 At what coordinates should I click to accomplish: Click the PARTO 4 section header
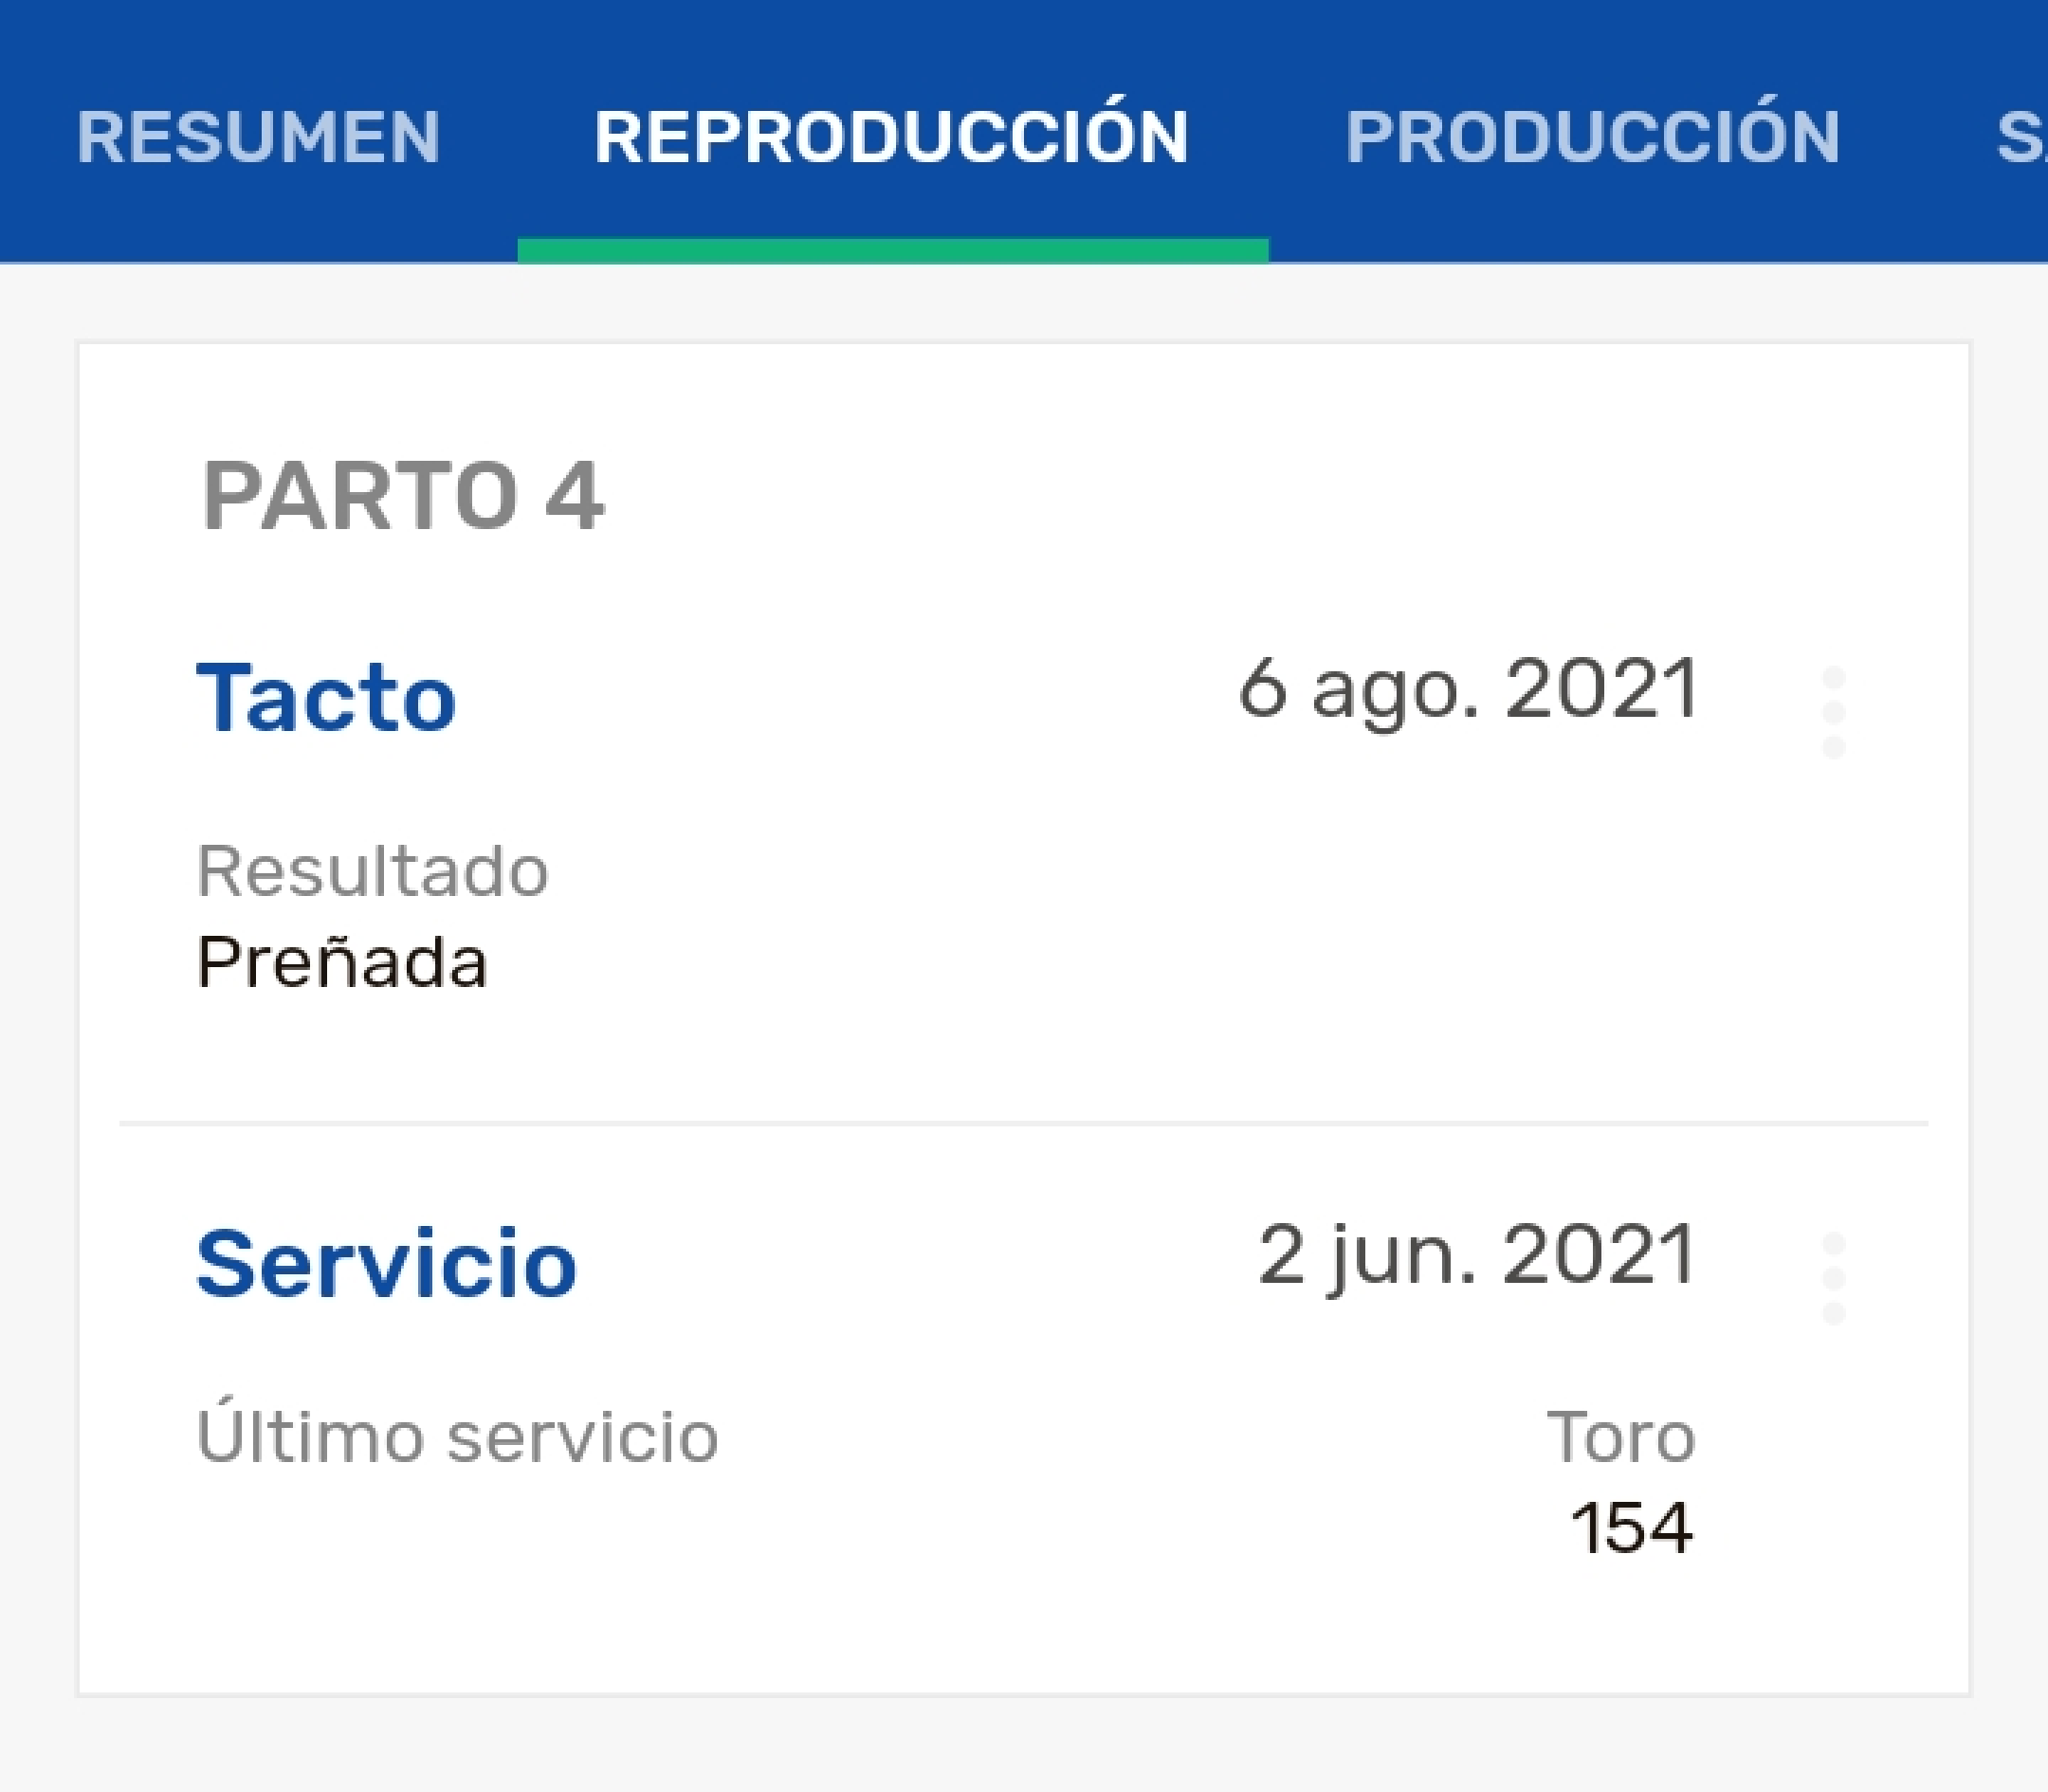(x=402, y=496)
